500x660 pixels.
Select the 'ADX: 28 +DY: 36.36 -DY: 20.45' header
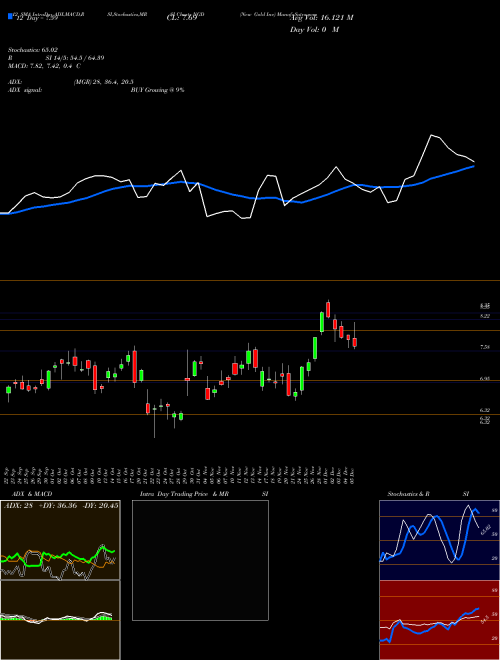(x=61, y=506)
